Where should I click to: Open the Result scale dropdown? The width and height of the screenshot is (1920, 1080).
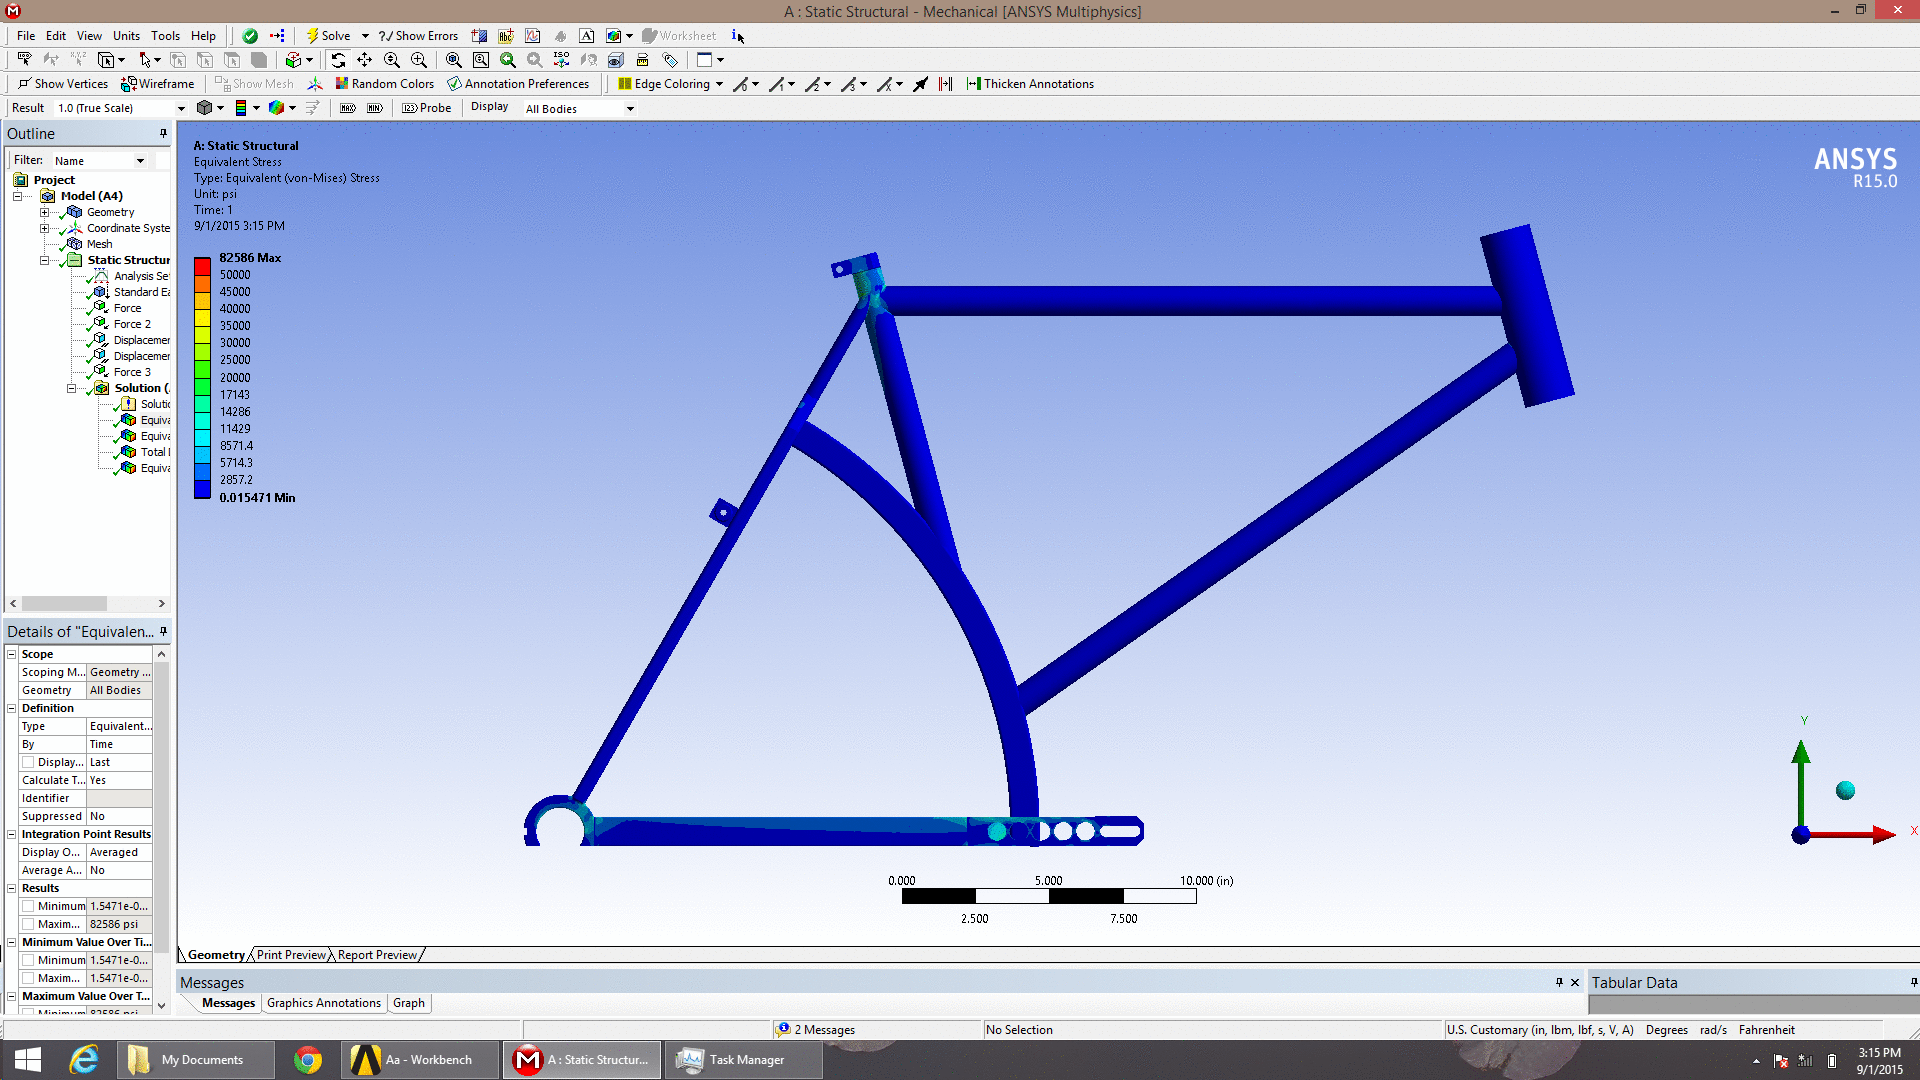tap(181, 108)
